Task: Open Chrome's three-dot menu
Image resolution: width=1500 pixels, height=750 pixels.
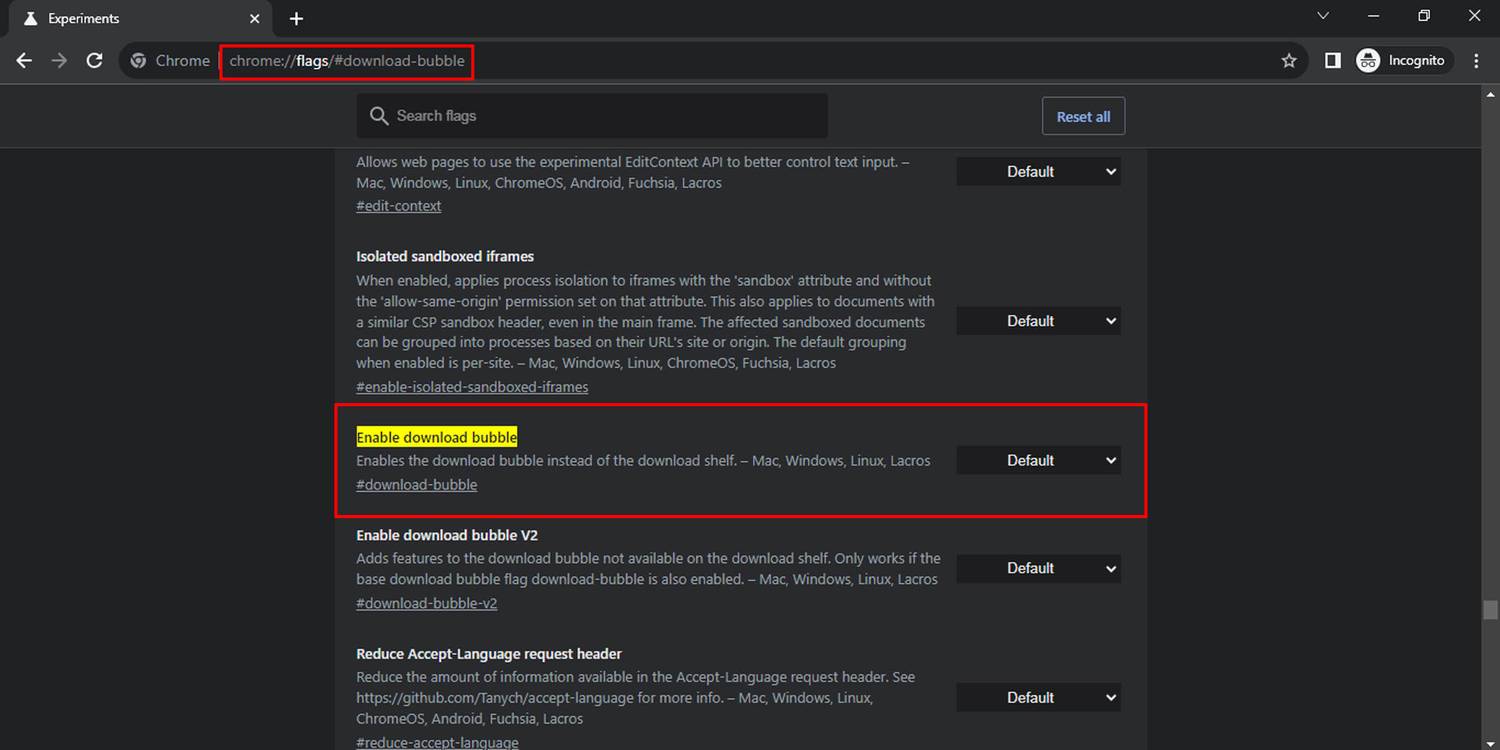Action: coord(1476,61)
